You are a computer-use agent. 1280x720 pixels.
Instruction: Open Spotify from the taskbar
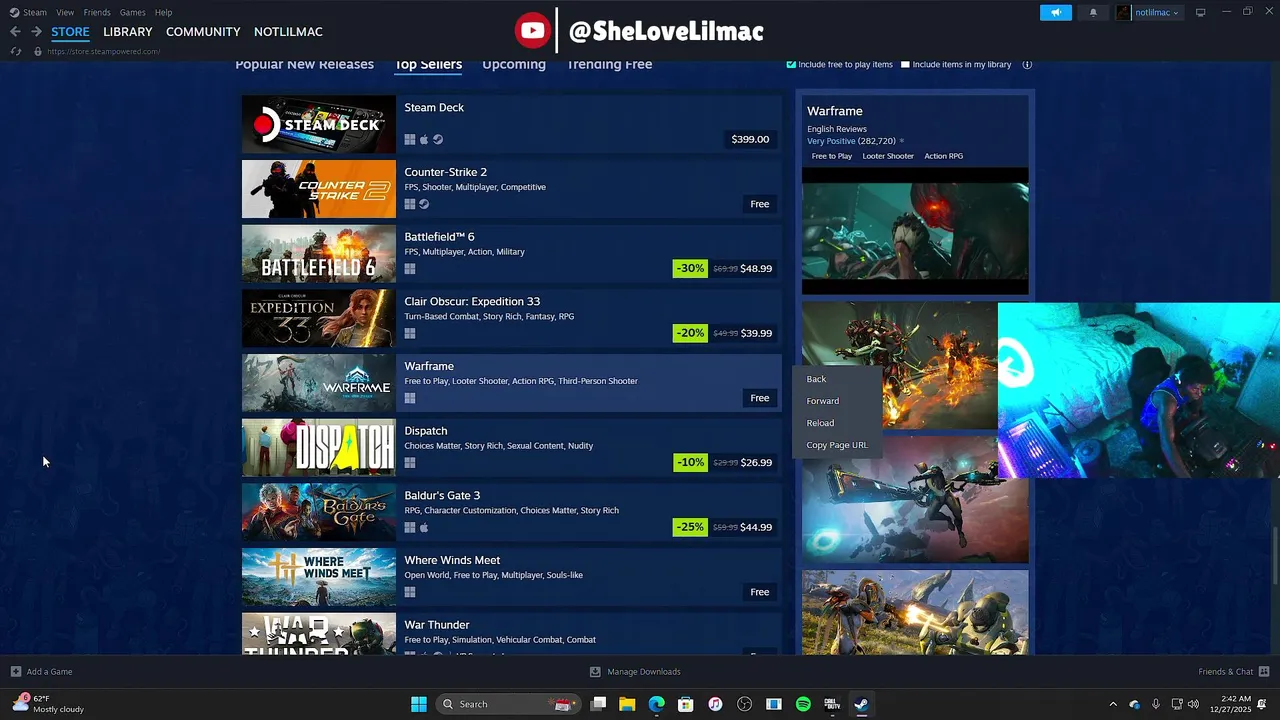tap(803, 704)
